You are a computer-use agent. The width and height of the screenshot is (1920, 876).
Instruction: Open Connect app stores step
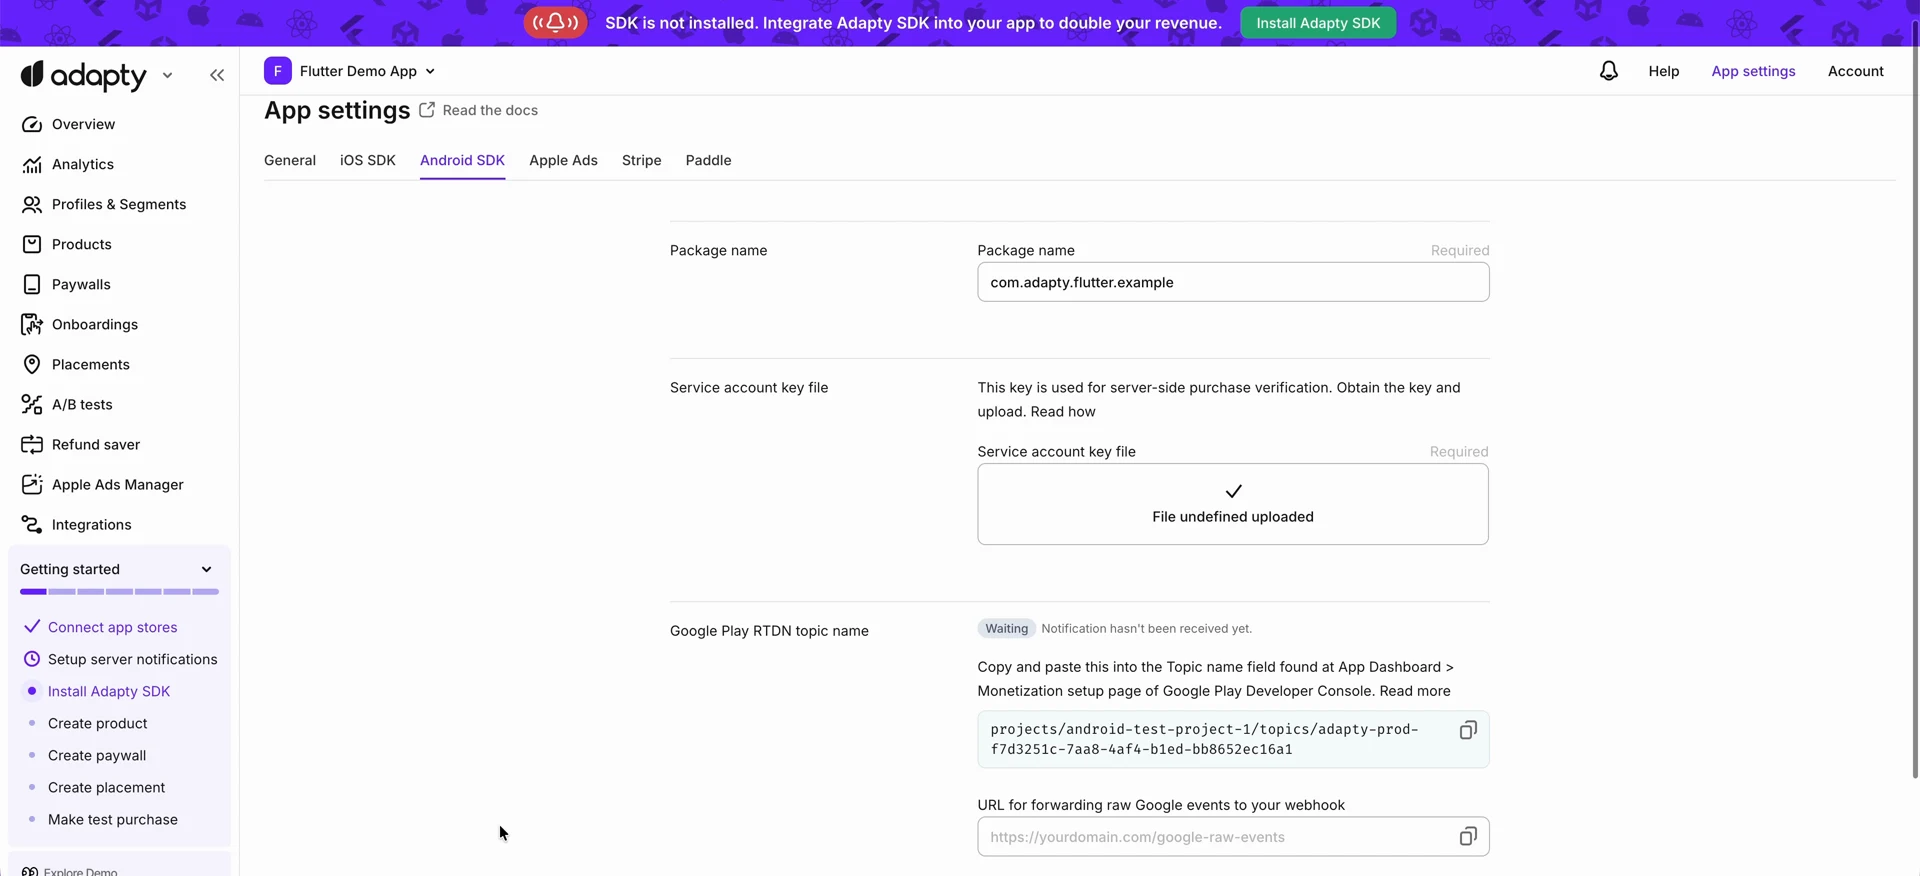point(112,627)
